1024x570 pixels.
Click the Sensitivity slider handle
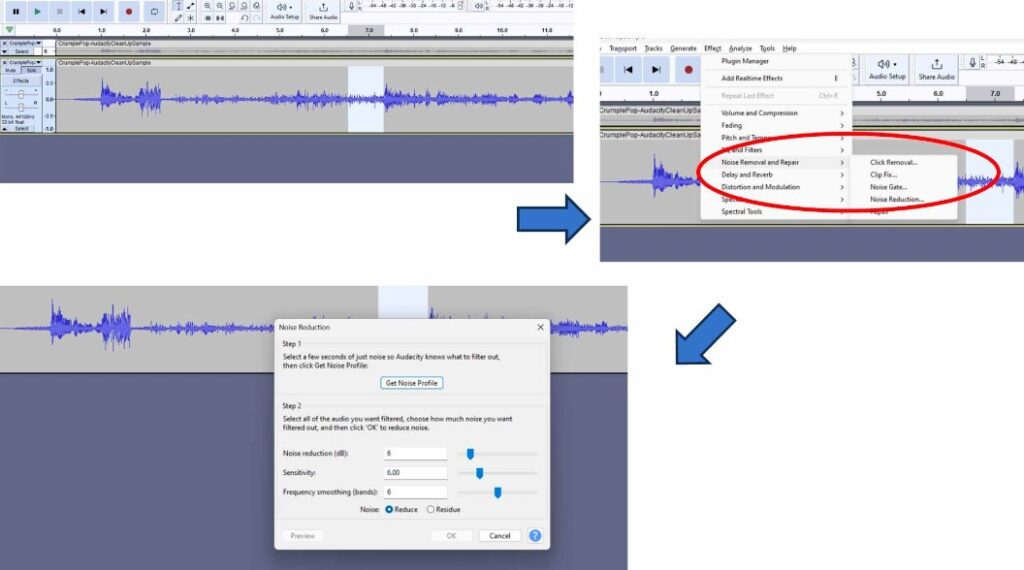tap(479, 473)
